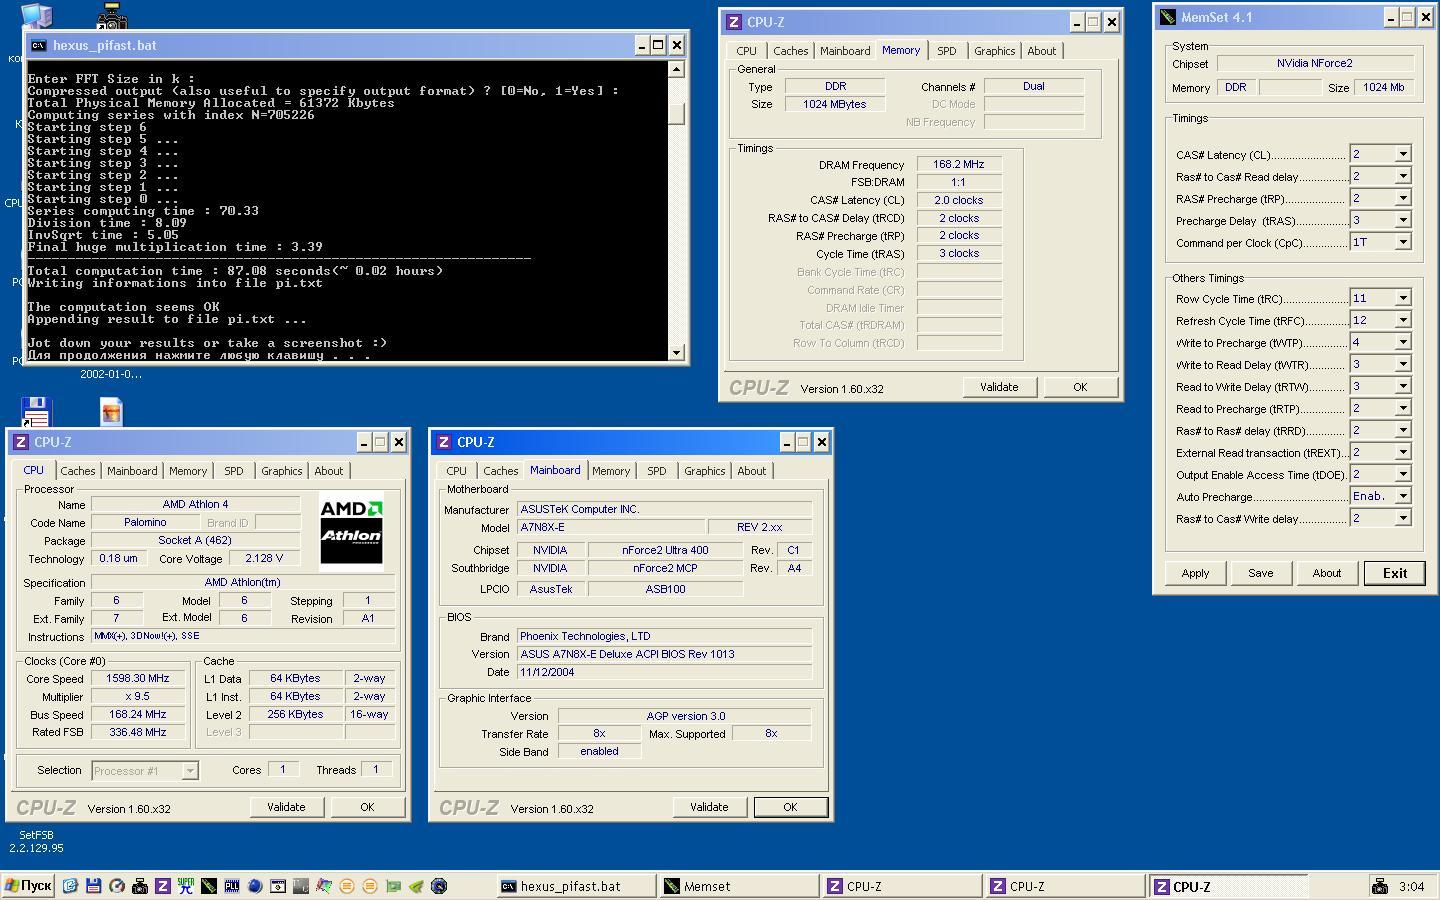Image resolution: width=1440 pixels, height=900 pixels.
Task: Switch to Memset in the taskbar
Action: click(x=739, y=886)
